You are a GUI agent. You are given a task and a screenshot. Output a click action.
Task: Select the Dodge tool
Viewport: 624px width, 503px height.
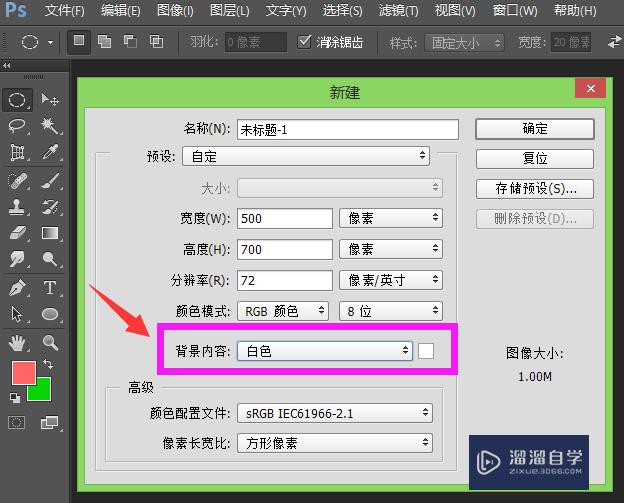50,259
